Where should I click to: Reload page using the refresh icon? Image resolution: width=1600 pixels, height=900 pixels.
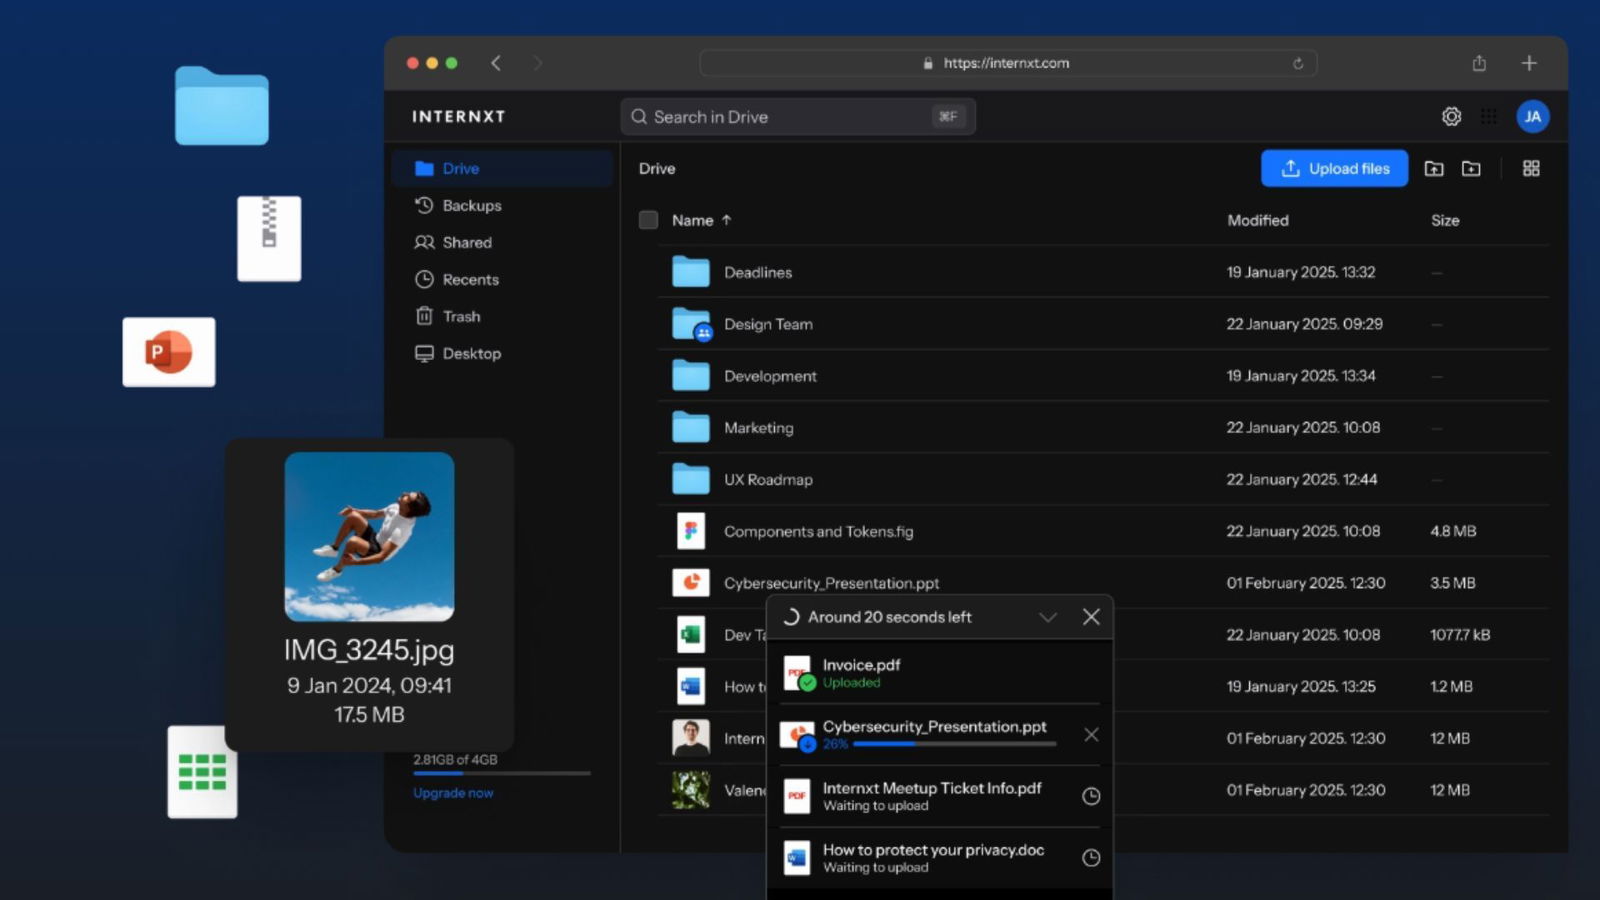pos(1298,63)
